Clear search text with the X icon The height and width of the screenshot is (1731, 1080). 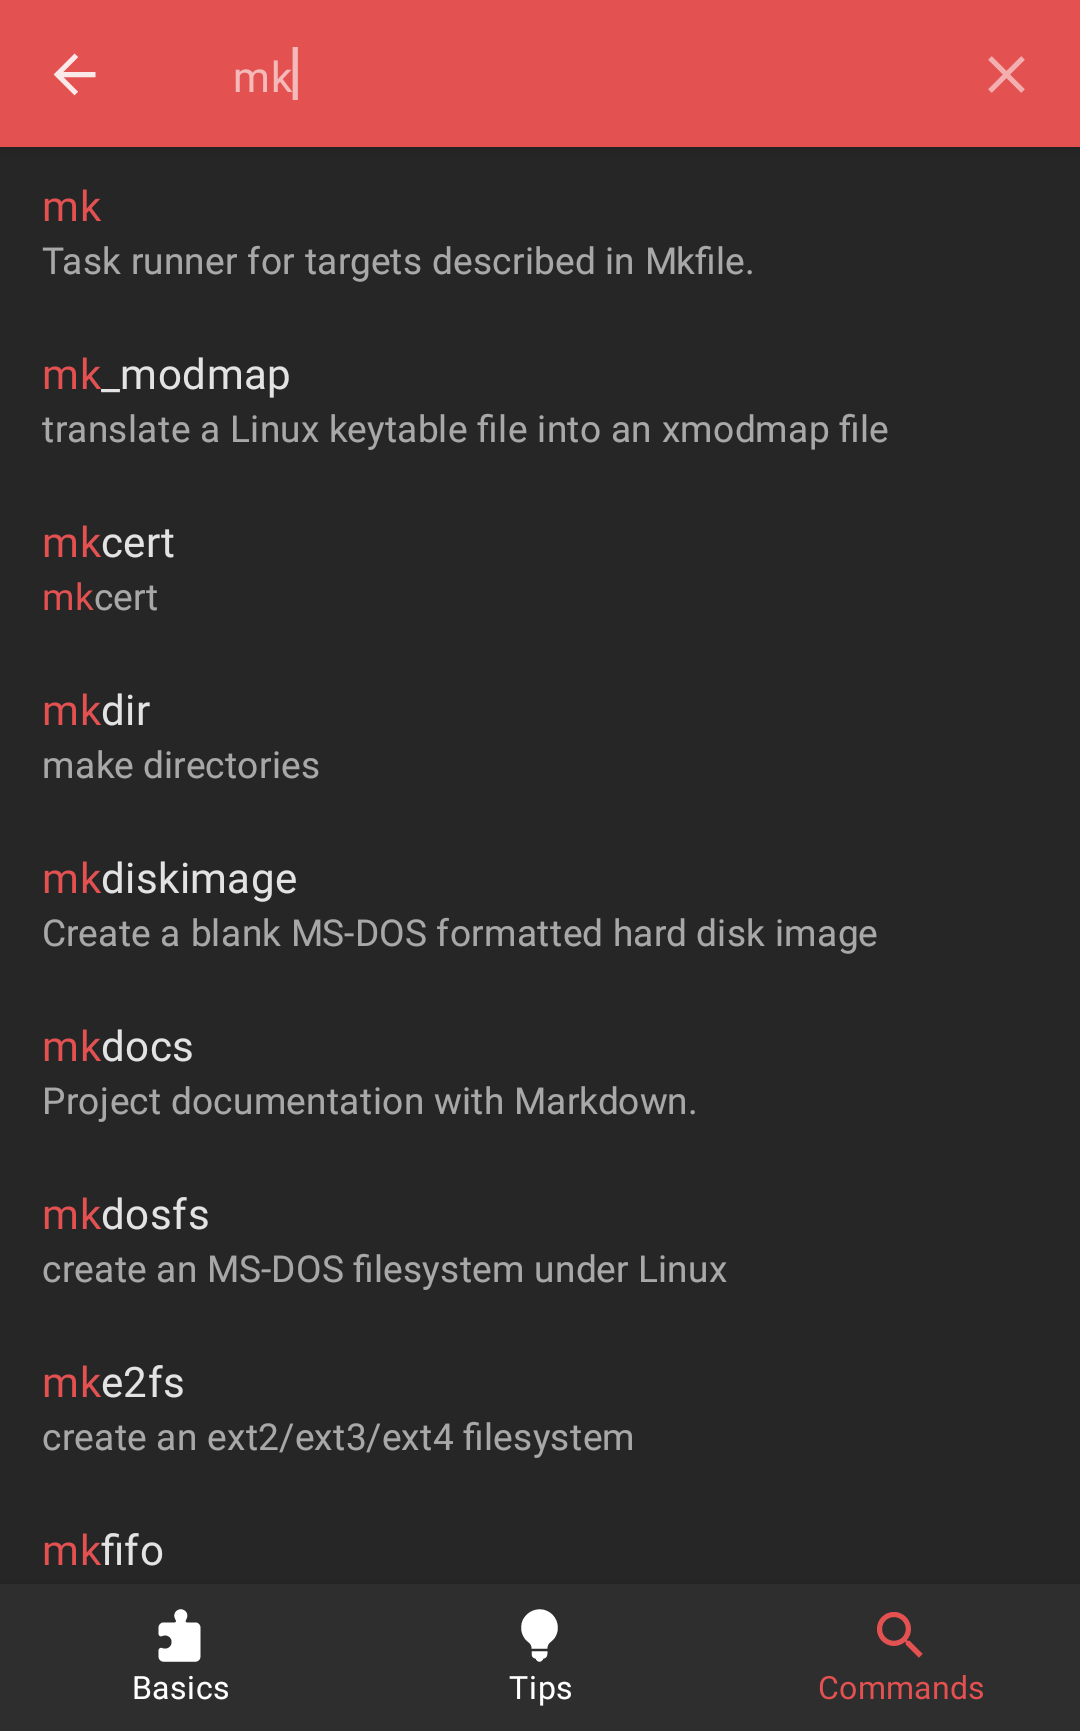pyautogui.click(x=1006, y=75)
